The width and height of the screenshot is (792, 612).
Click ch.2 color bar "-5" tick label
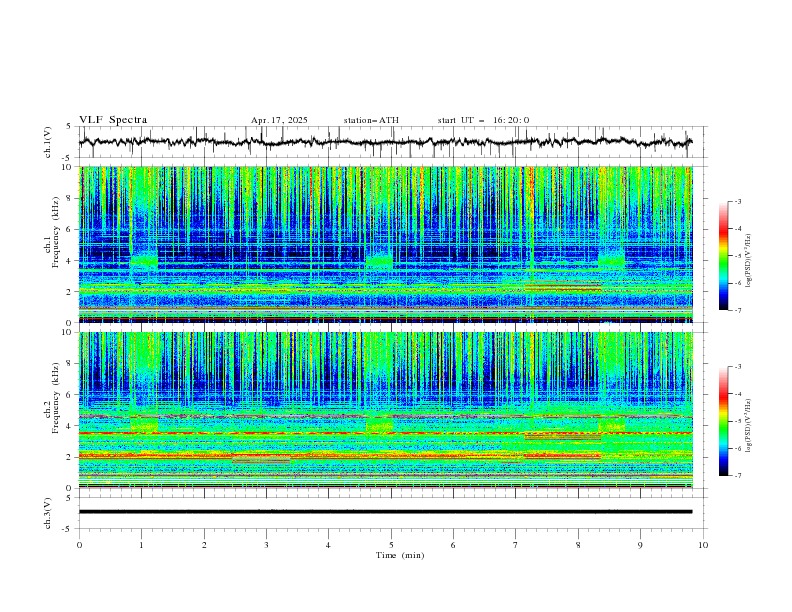[x=737, y=421]
